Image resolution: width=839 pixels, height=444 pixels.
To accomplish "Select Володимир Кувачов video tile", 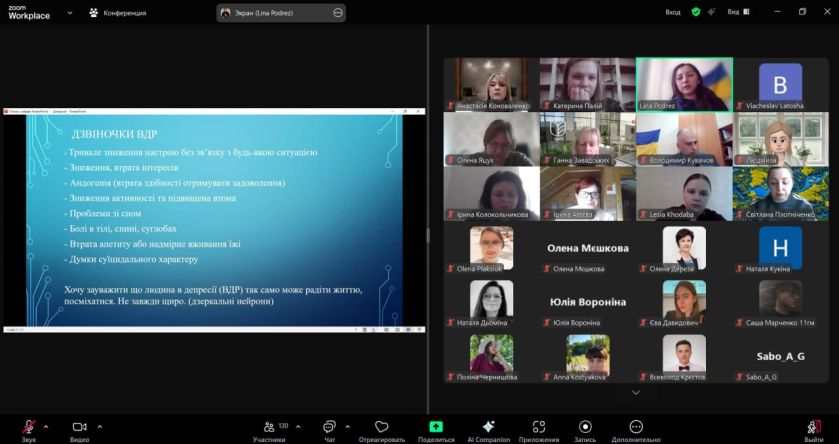I will pos(684,139).
